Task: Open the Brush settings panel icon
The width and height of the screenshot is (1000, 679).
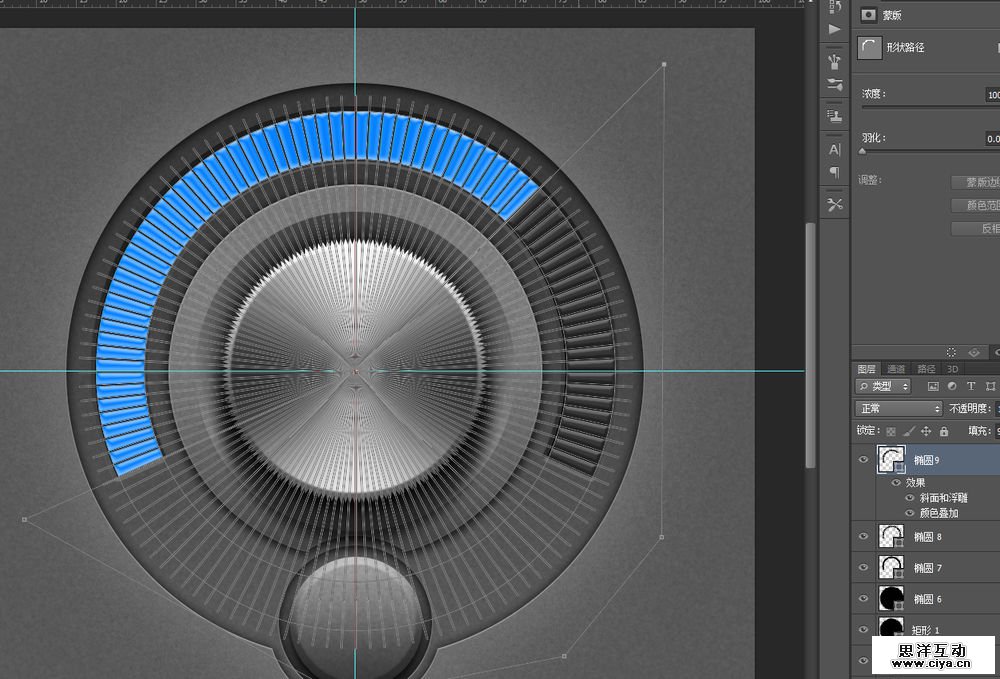Action: [835, 85]
